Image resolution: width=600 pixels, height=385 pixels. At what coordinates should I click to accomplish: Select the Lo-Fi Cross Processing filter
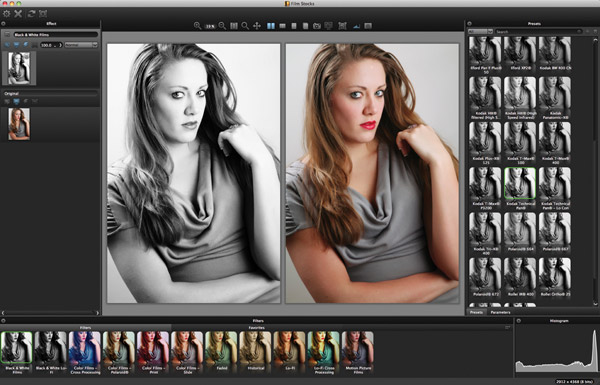click(x=323, y=352)
